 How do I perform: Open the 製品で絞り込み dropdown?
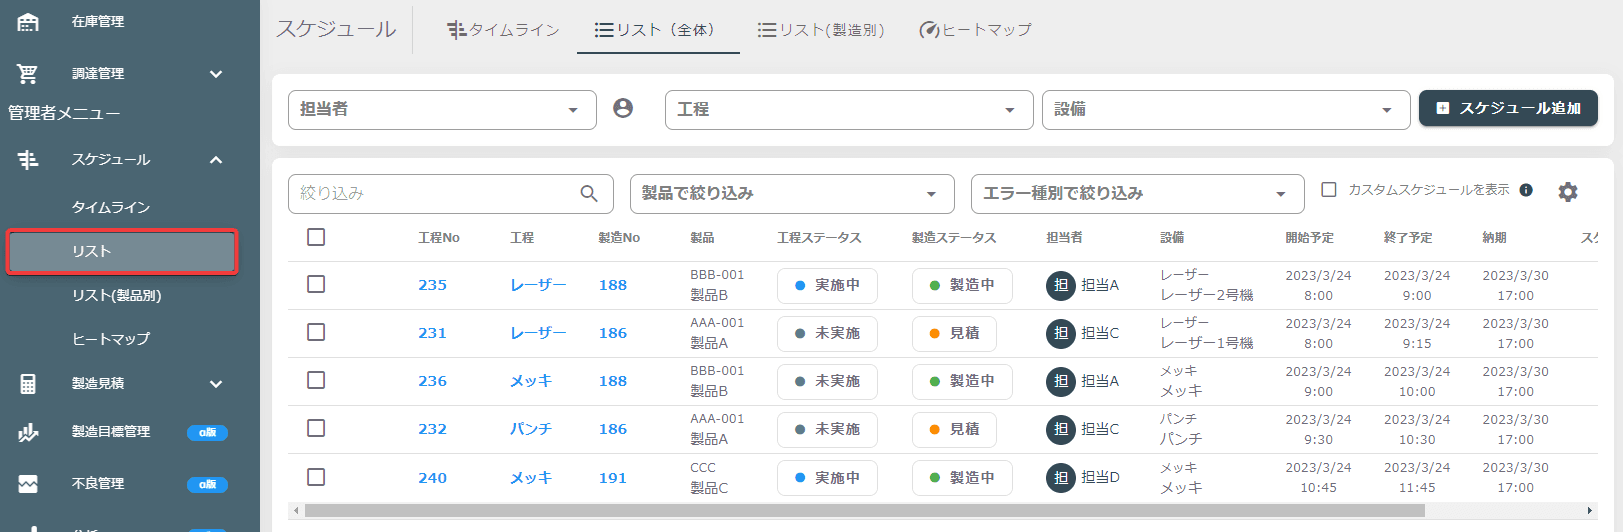point(792,194)
